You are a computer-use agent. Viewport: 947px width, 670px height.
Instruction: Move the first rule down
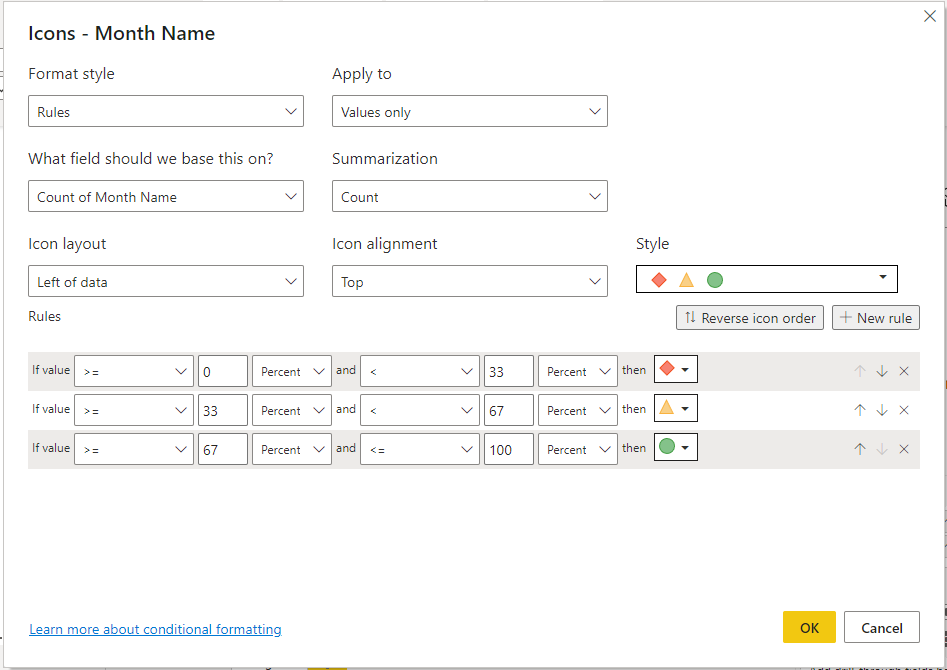click(882, 372)
